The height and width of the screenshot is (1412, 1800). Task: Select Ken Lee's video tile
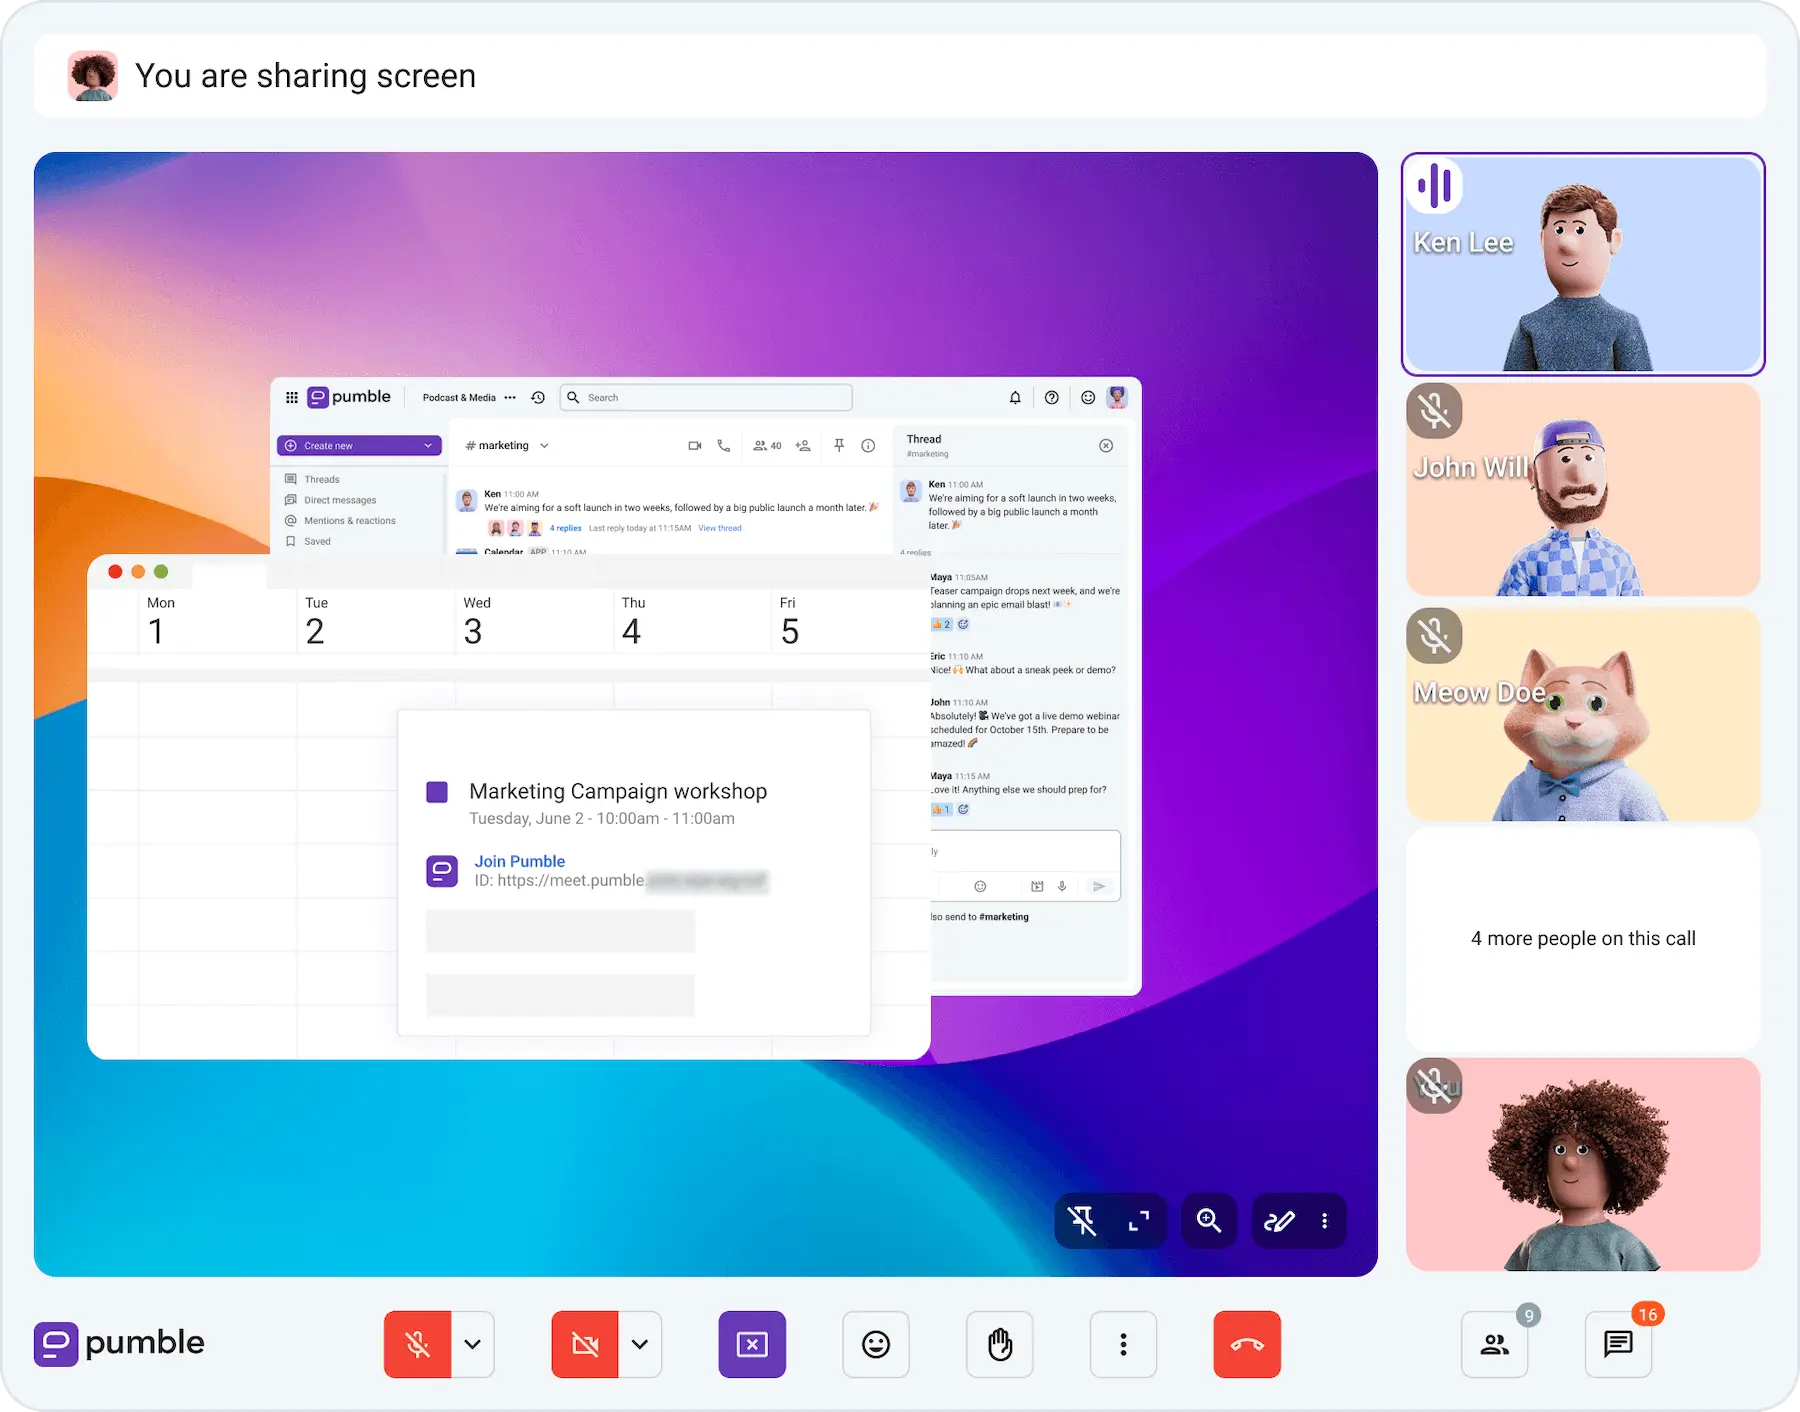tap(1583, 264)
